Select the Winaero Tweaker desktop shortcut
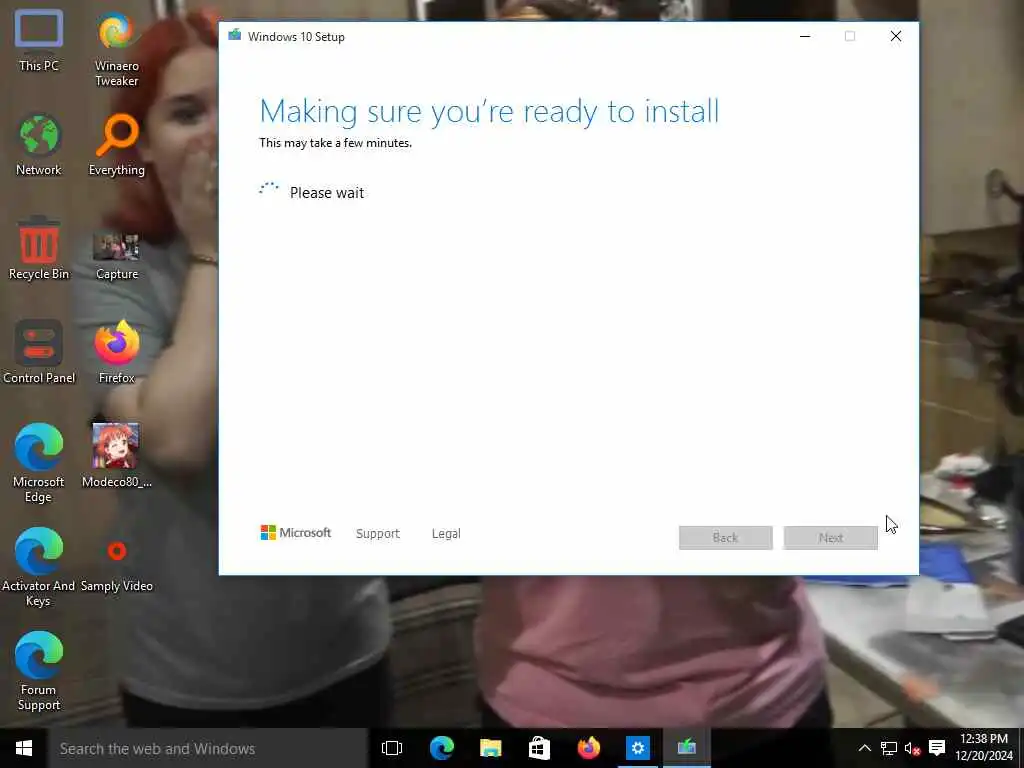The image size is (1024, 768). pos(117,48)
